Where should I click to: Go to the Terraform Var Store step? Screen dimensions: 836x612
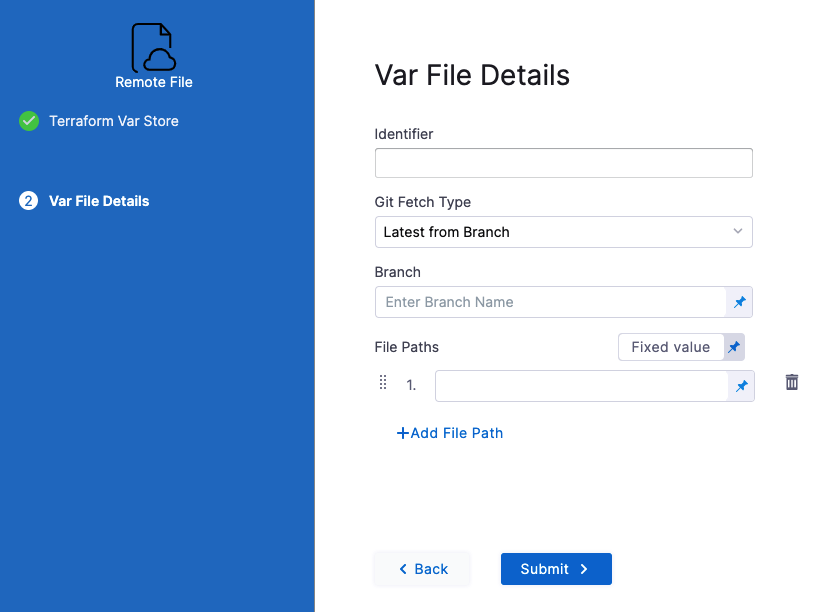point(113,121)
